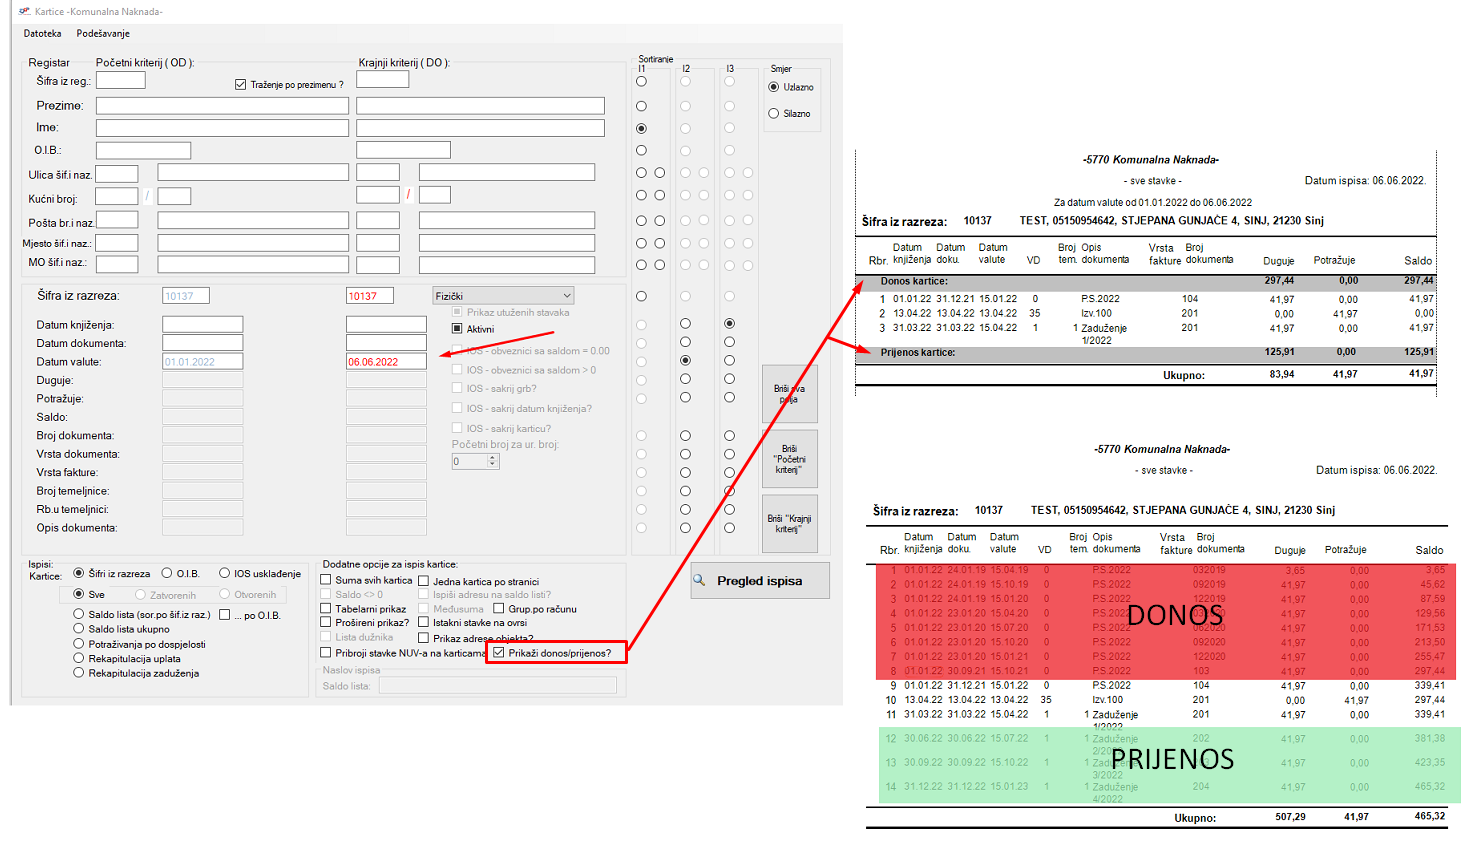
Task: Click the end Datum valute field 06.06.2022
Action: (386, 362)
